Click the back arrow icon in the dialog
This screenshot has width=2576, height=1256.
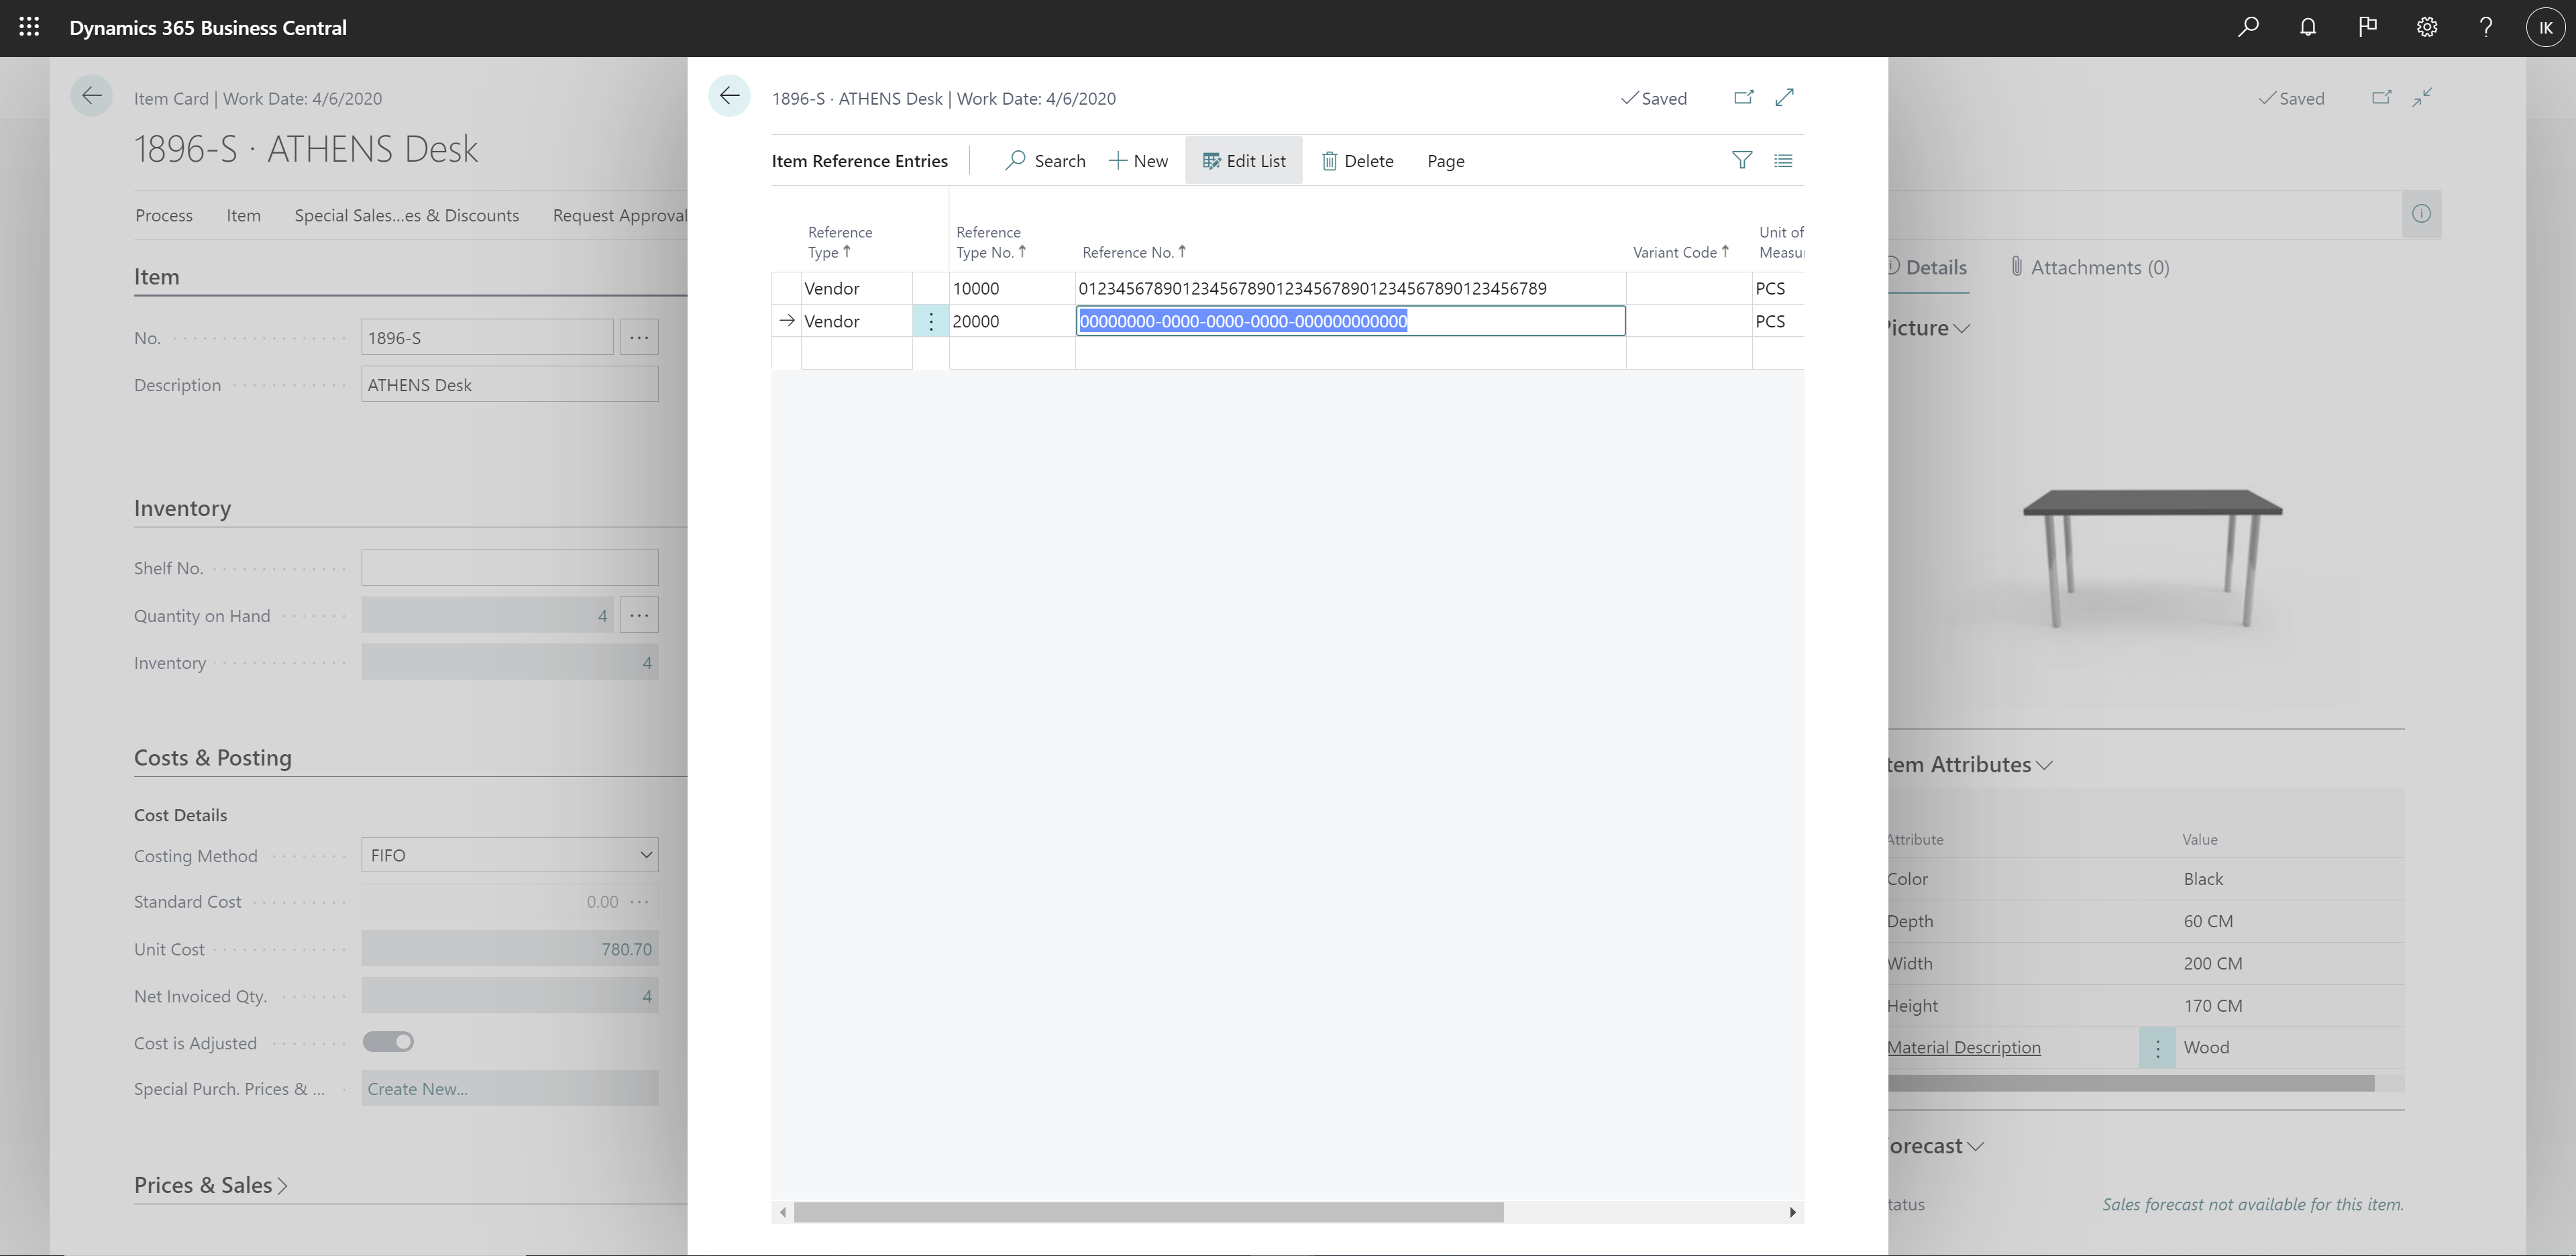(729, 97)
